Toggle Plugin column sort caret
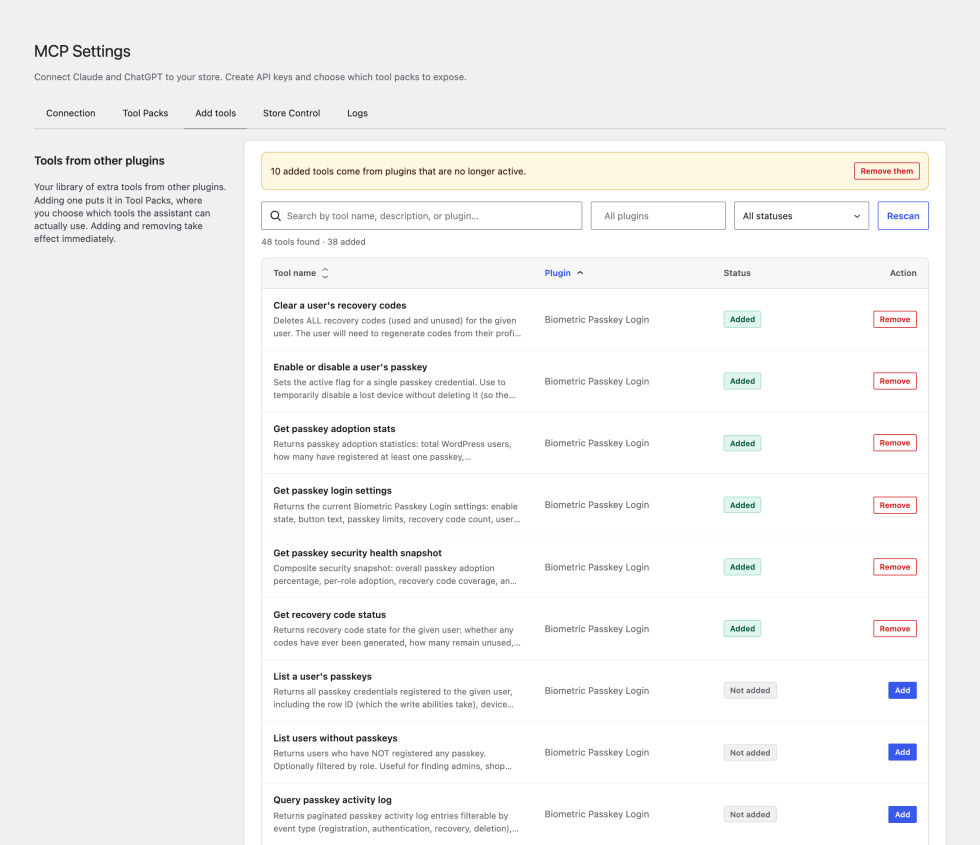The image size is (980, 845). 580,273
